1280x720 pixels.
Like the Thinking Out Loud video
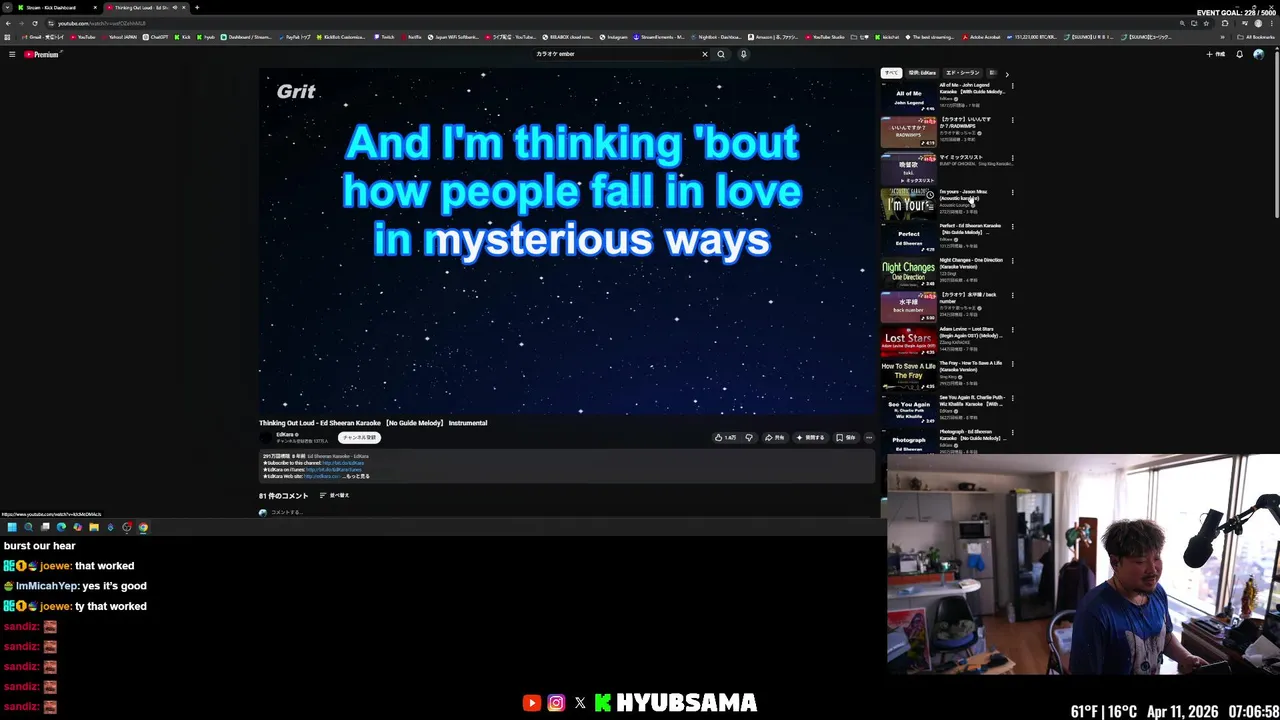726,437
